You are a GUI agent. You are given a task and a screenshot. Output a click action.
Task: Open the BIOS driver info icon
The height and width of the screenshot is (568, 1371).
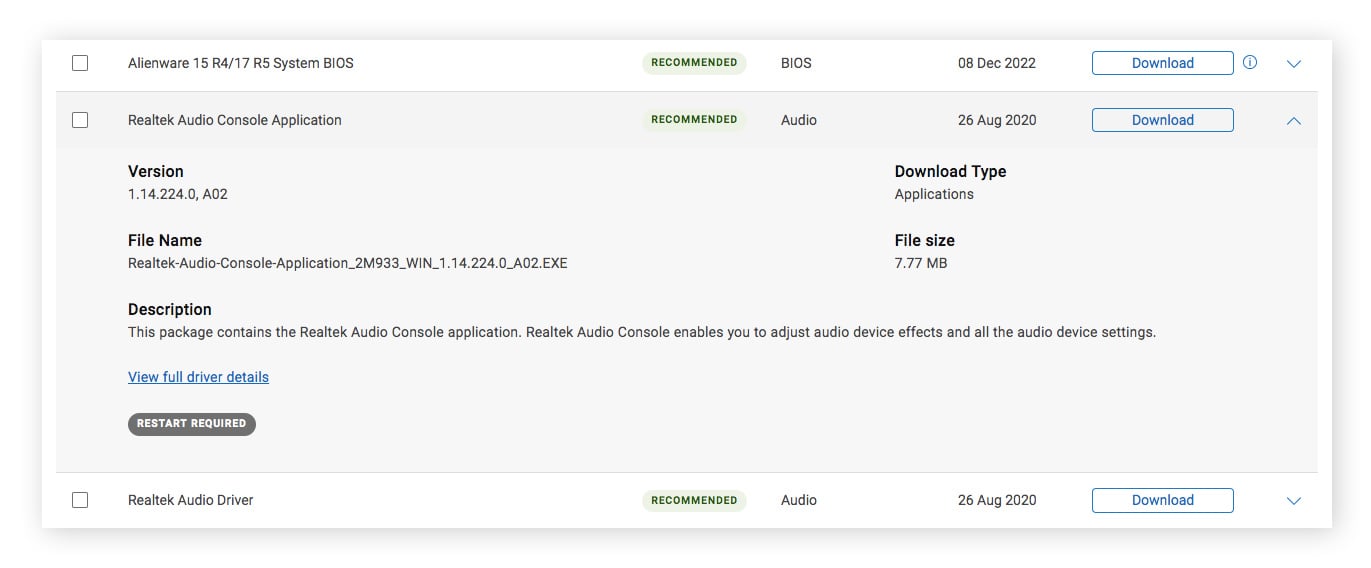tap(1250, 63)
